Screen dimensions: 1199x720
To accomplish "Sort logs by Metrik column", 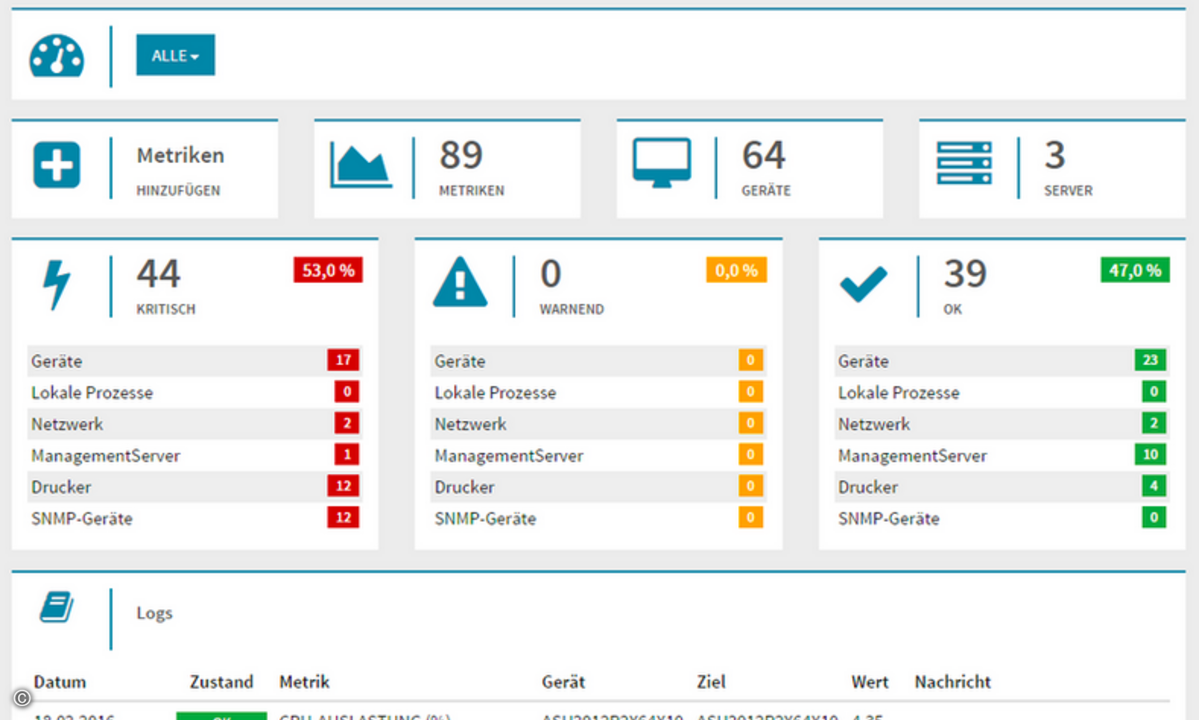I will coord(304,682).
